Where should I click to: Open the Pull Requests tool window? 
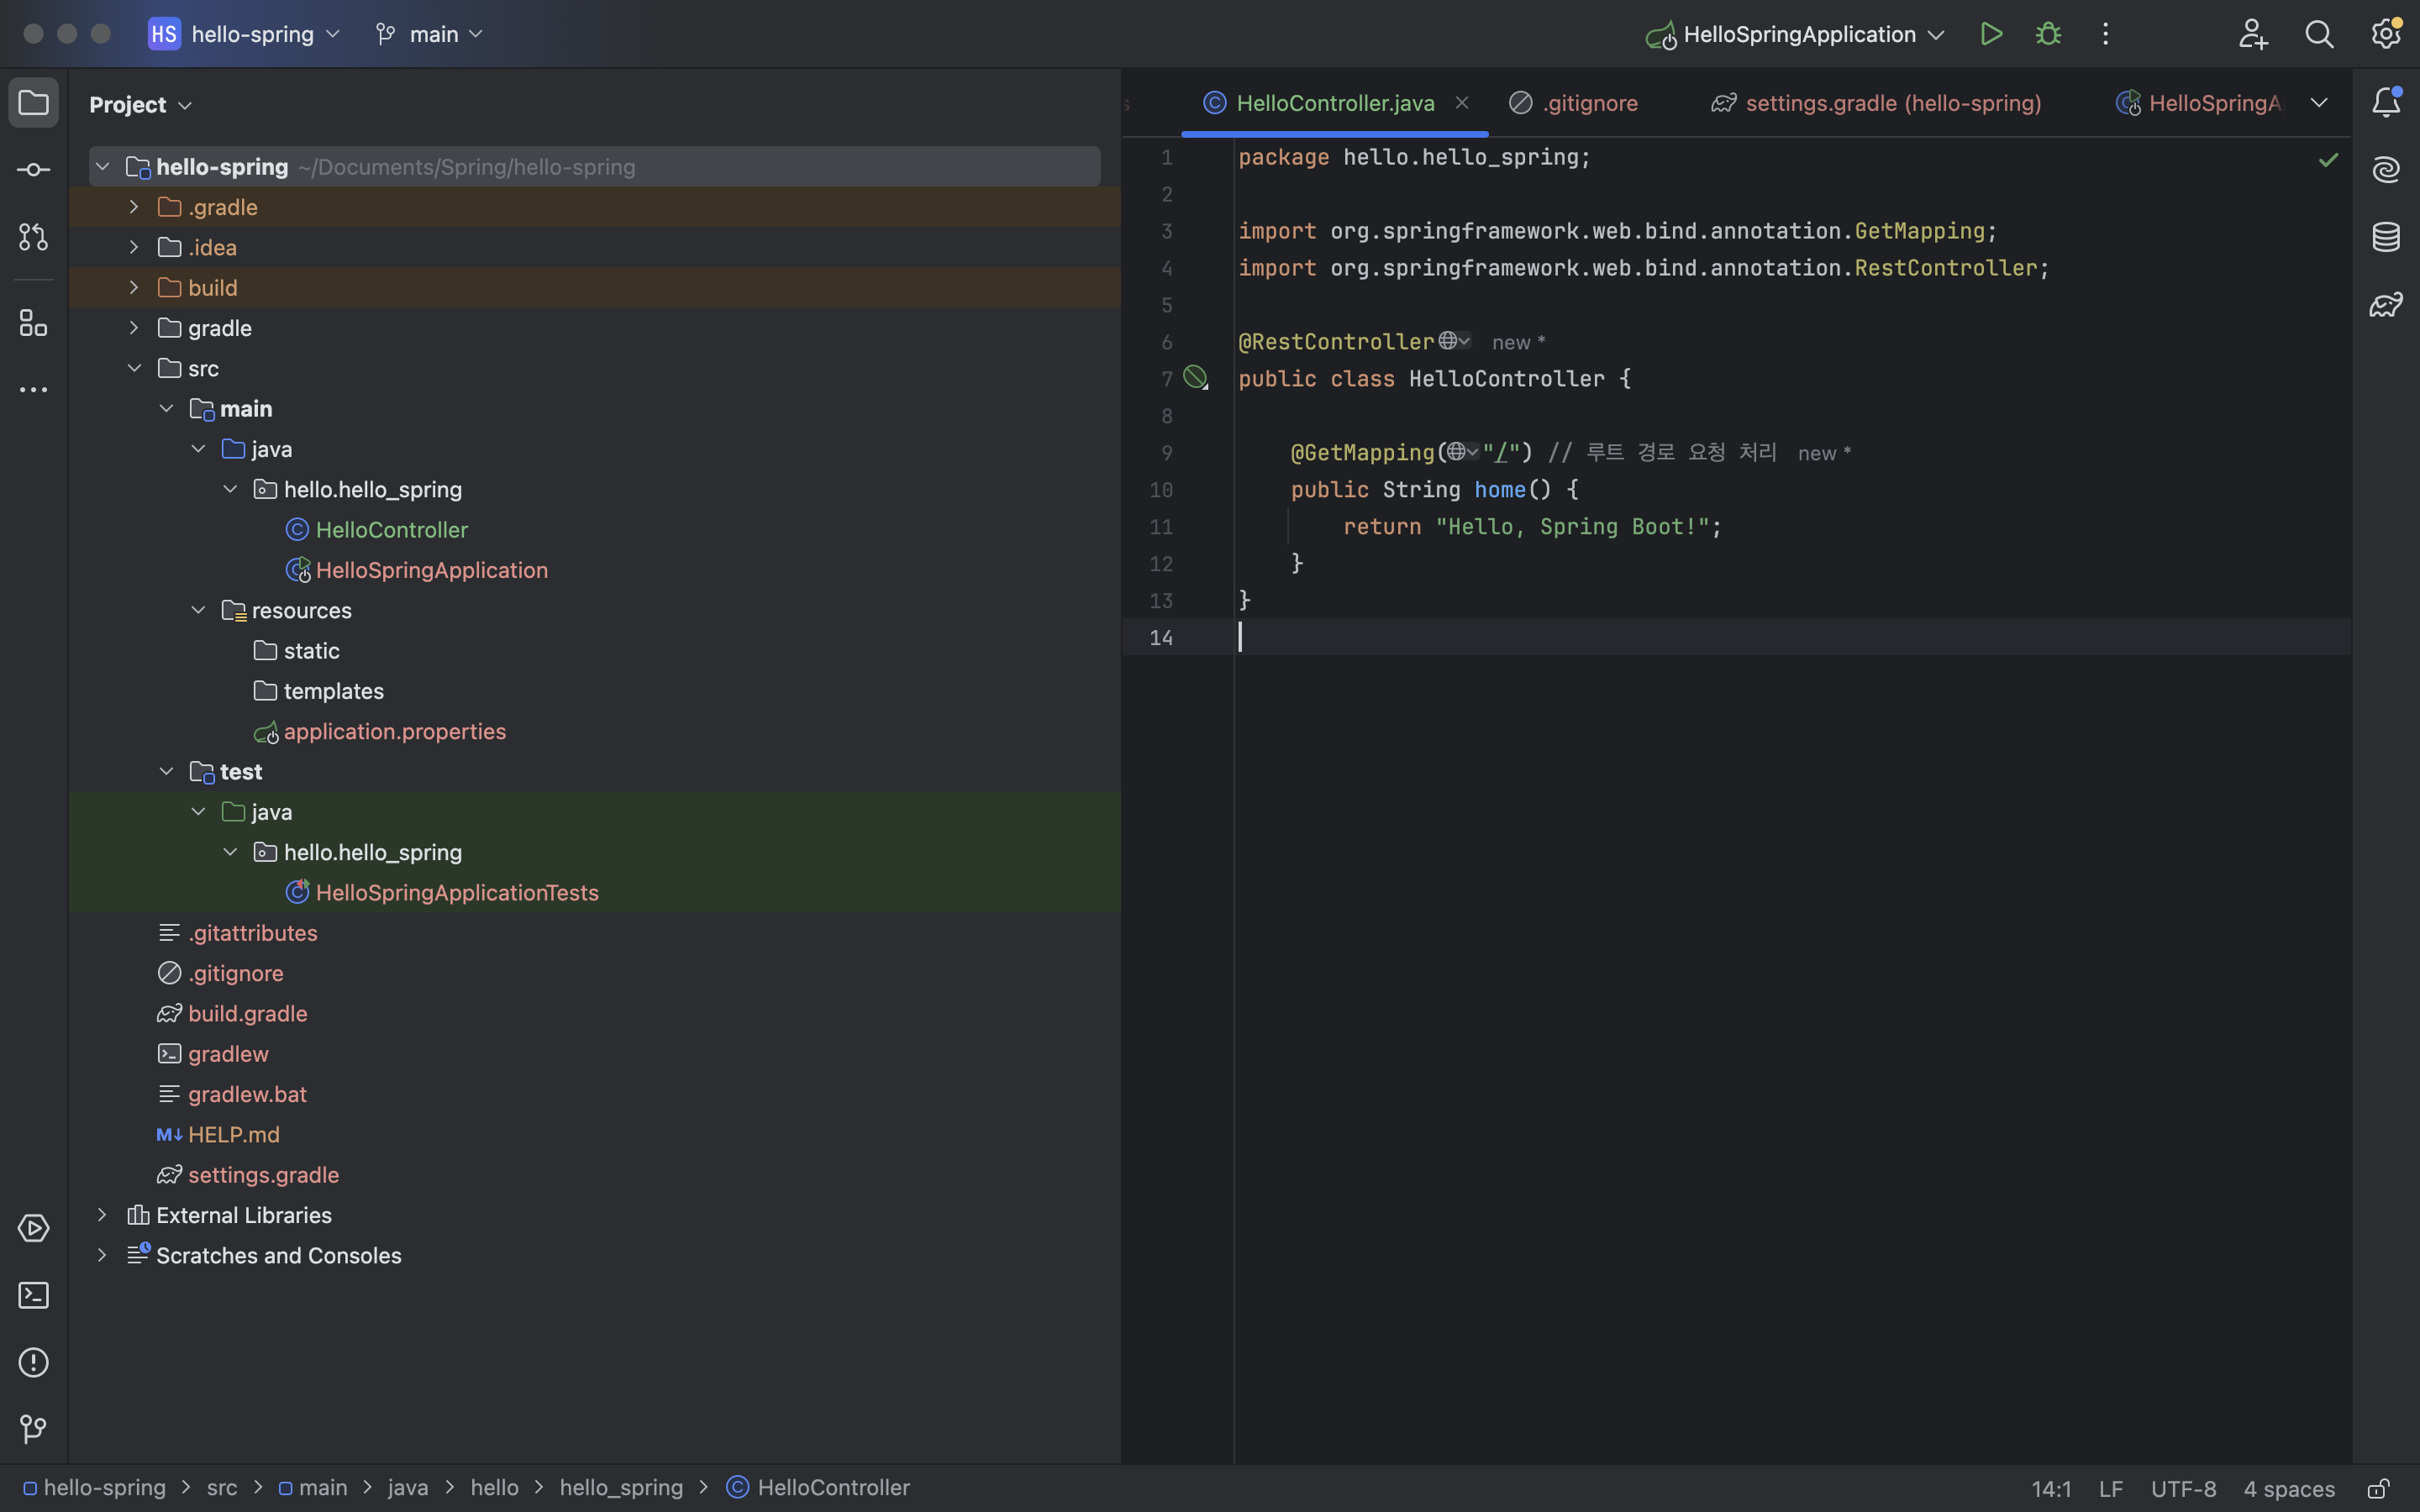tap(33, 237)
